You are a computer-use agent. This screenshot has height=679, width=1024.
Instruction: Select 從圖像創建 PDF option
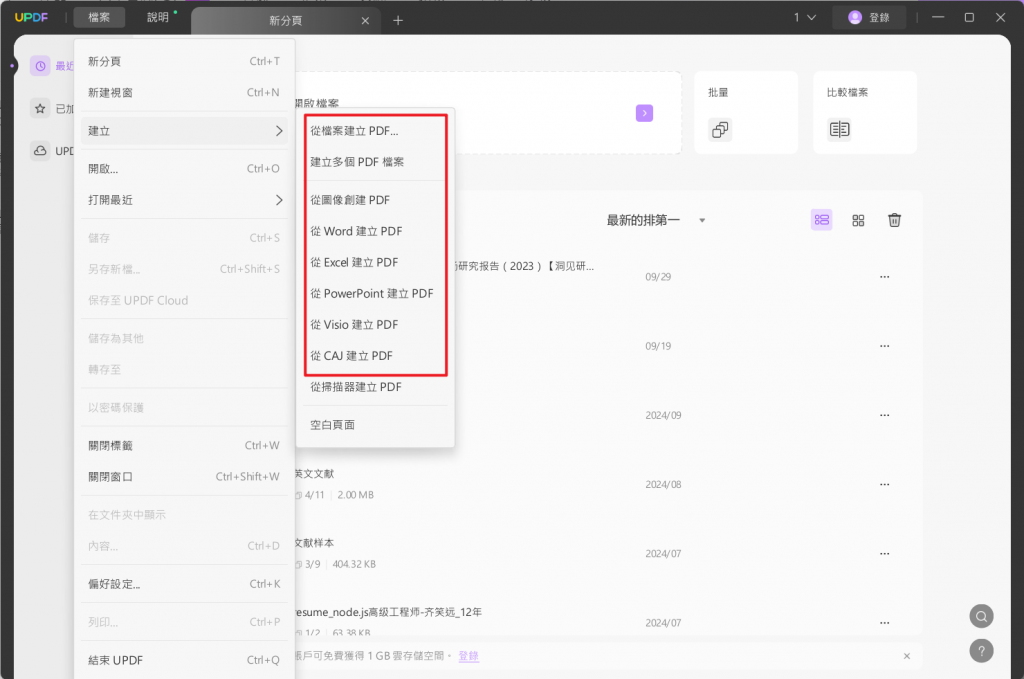[x=376, y=200]
